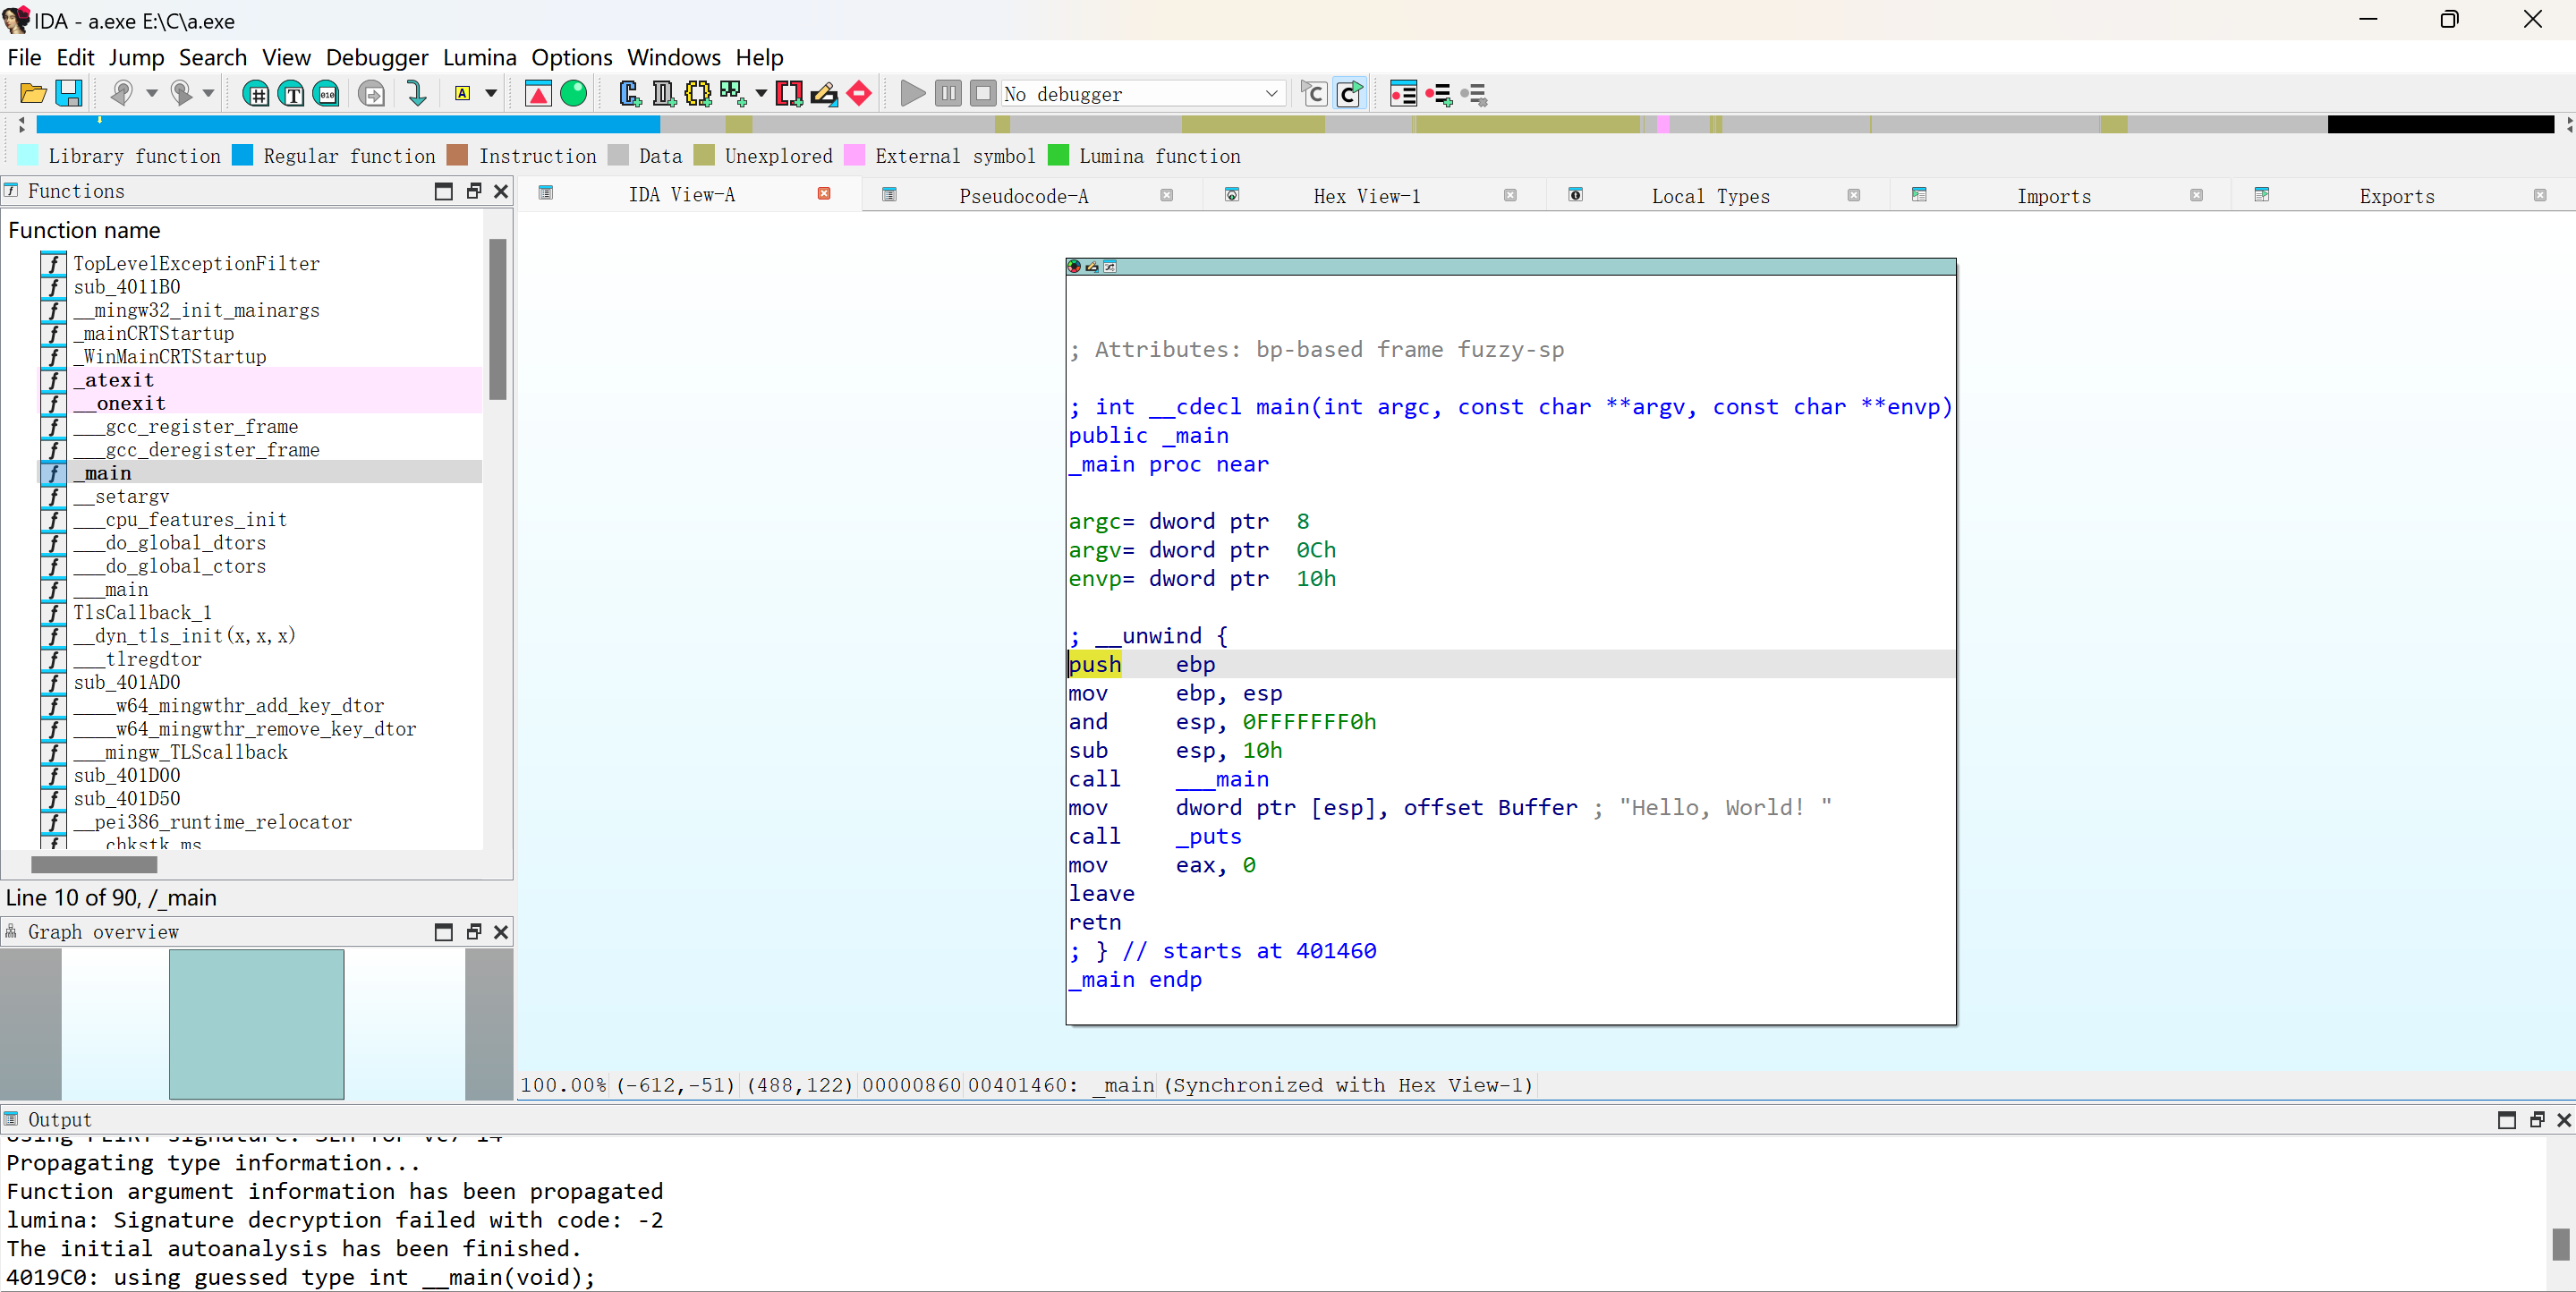2576x1292 pixels.
Task: Click the green circle toolbar icon
Action: coord(574,94)
